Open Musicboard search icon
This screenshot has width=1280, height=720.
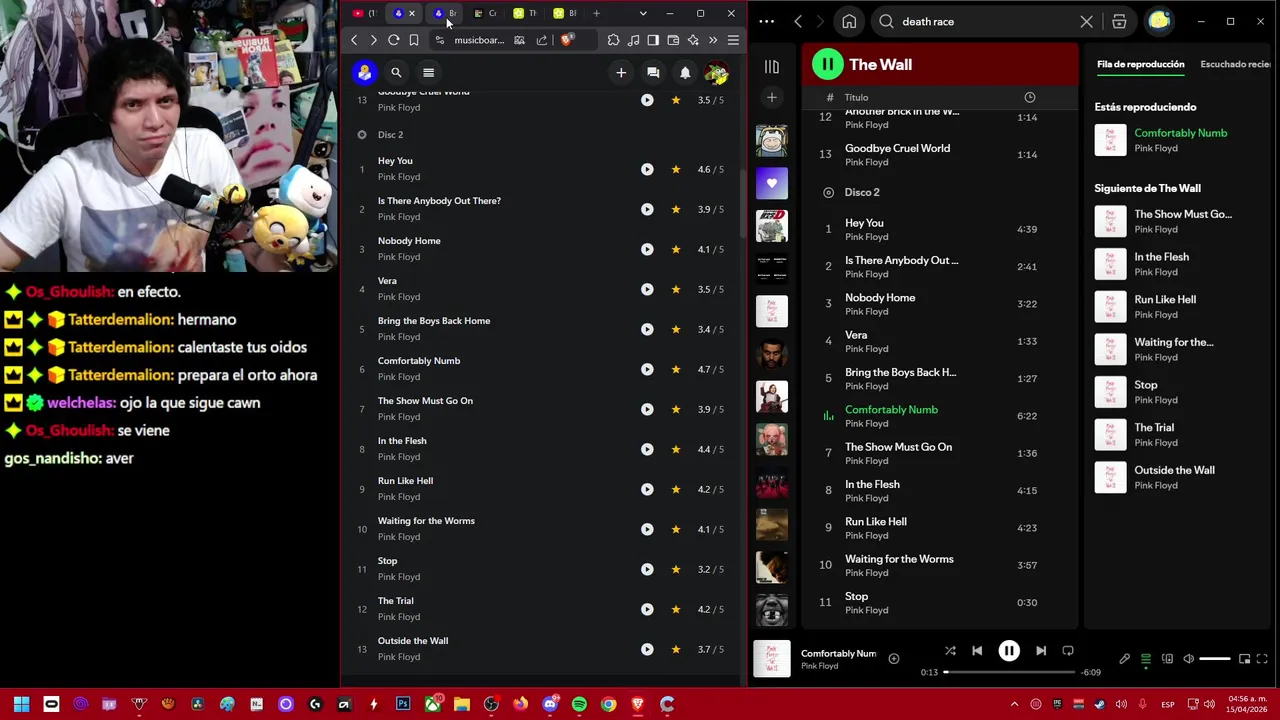coord(396,72)
